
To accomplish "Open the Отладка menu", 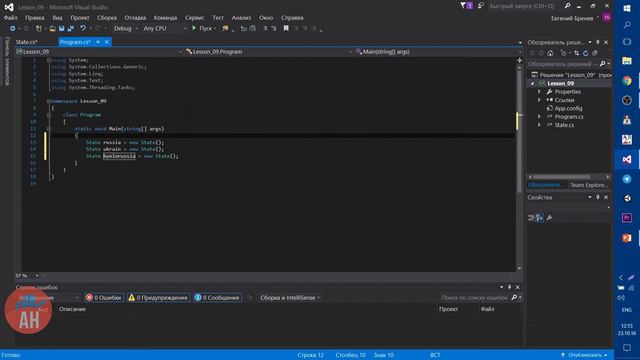I will (x=135, y=18).
